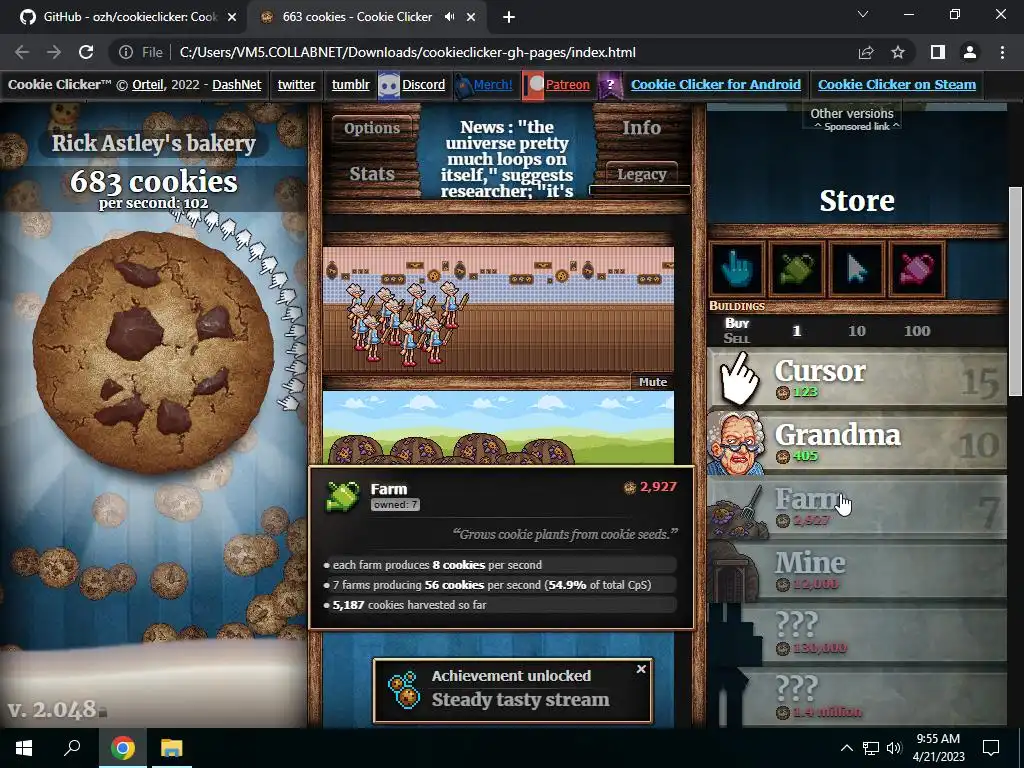
Task: Buy a Cursor for 123 cookies
Action: pos(857,379)
